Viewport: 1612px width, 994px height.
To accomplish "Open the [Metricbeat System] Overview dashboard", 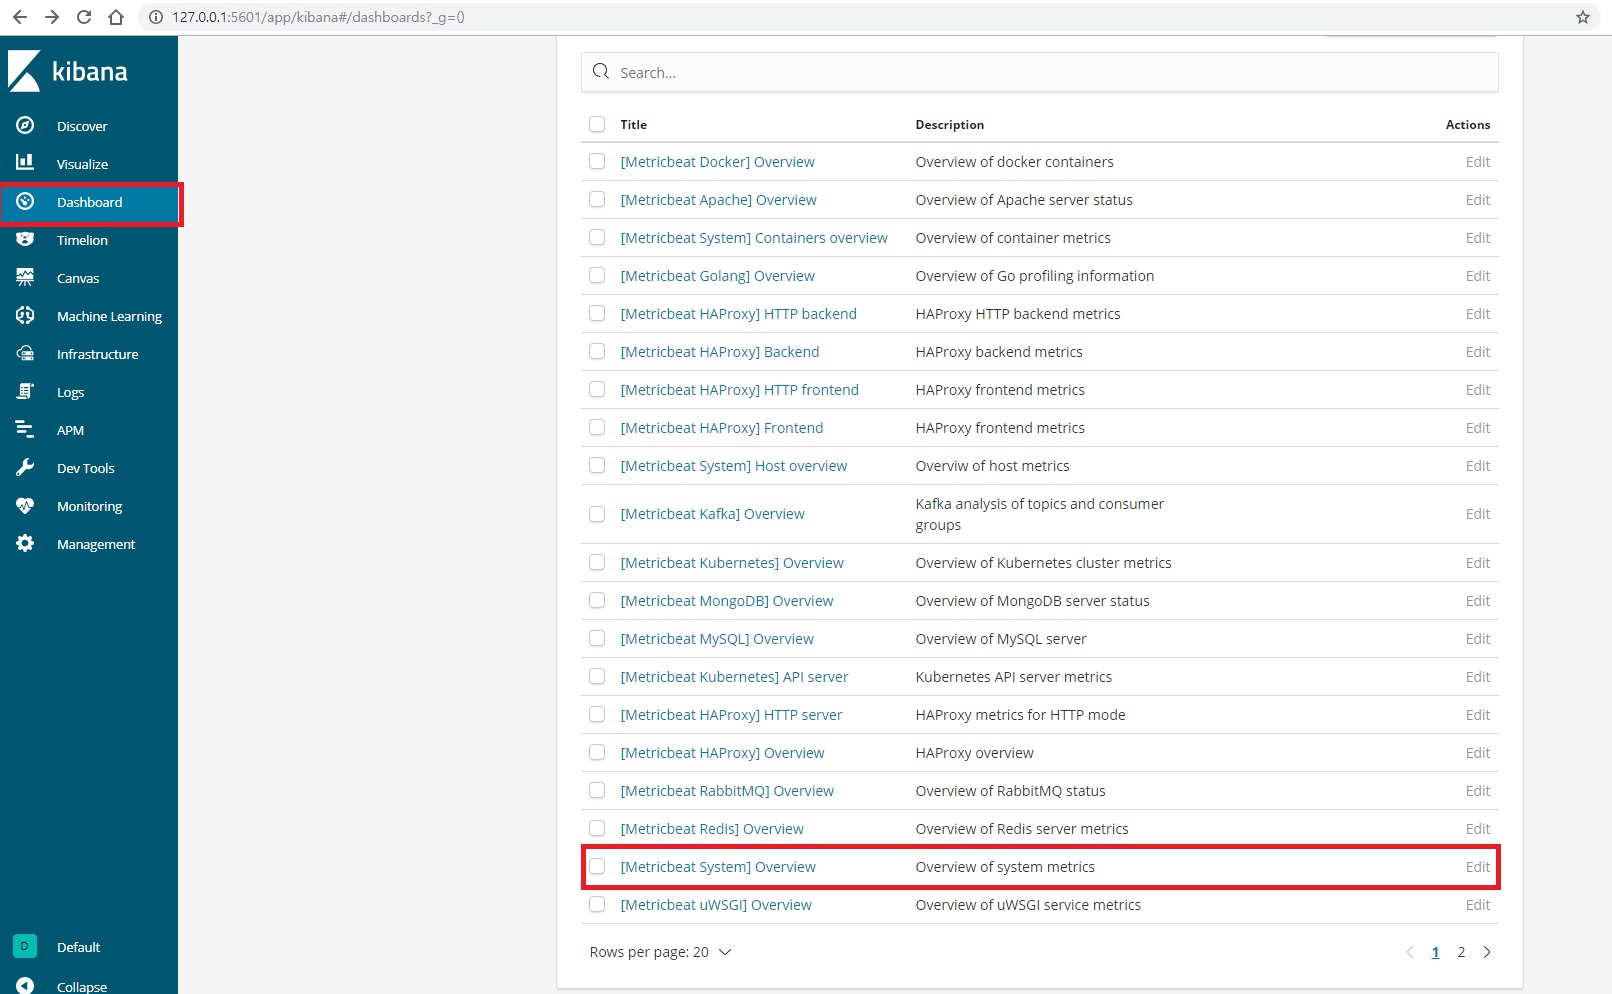I will pyautogui.click(x=717, y=866).
